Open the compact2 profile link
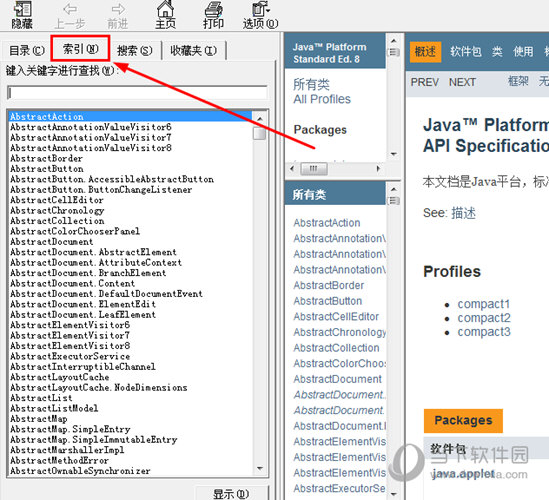 point(484,318)
